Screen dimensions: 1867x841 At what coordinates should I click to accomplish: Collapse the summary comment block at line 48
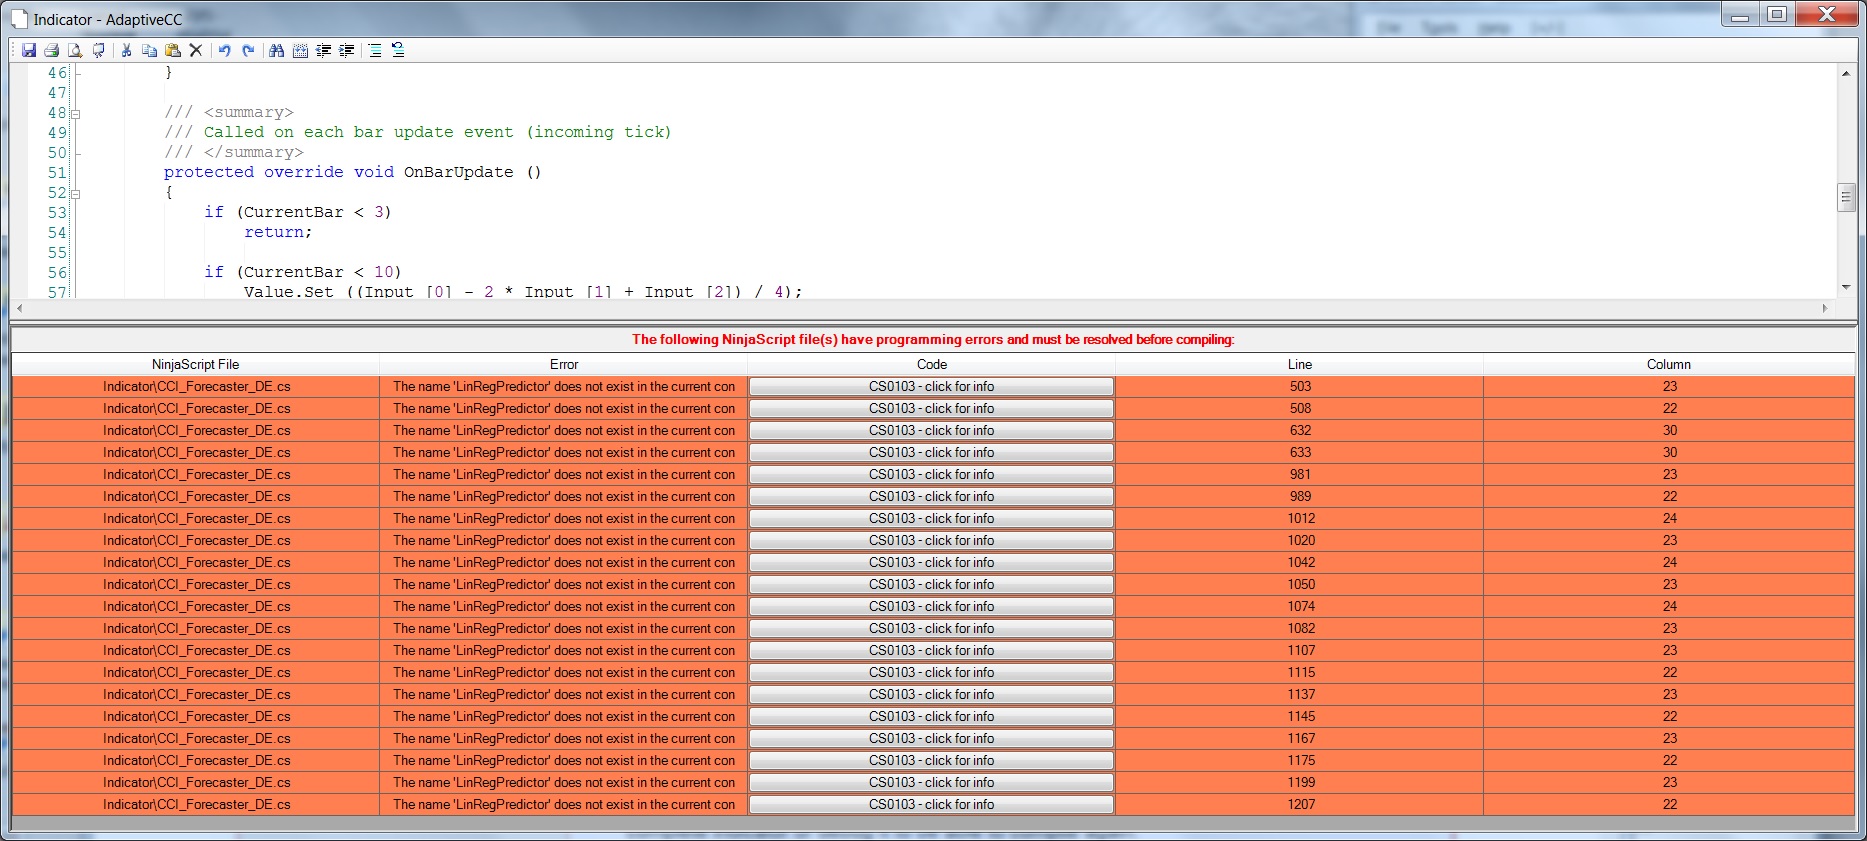coord(75,113)
